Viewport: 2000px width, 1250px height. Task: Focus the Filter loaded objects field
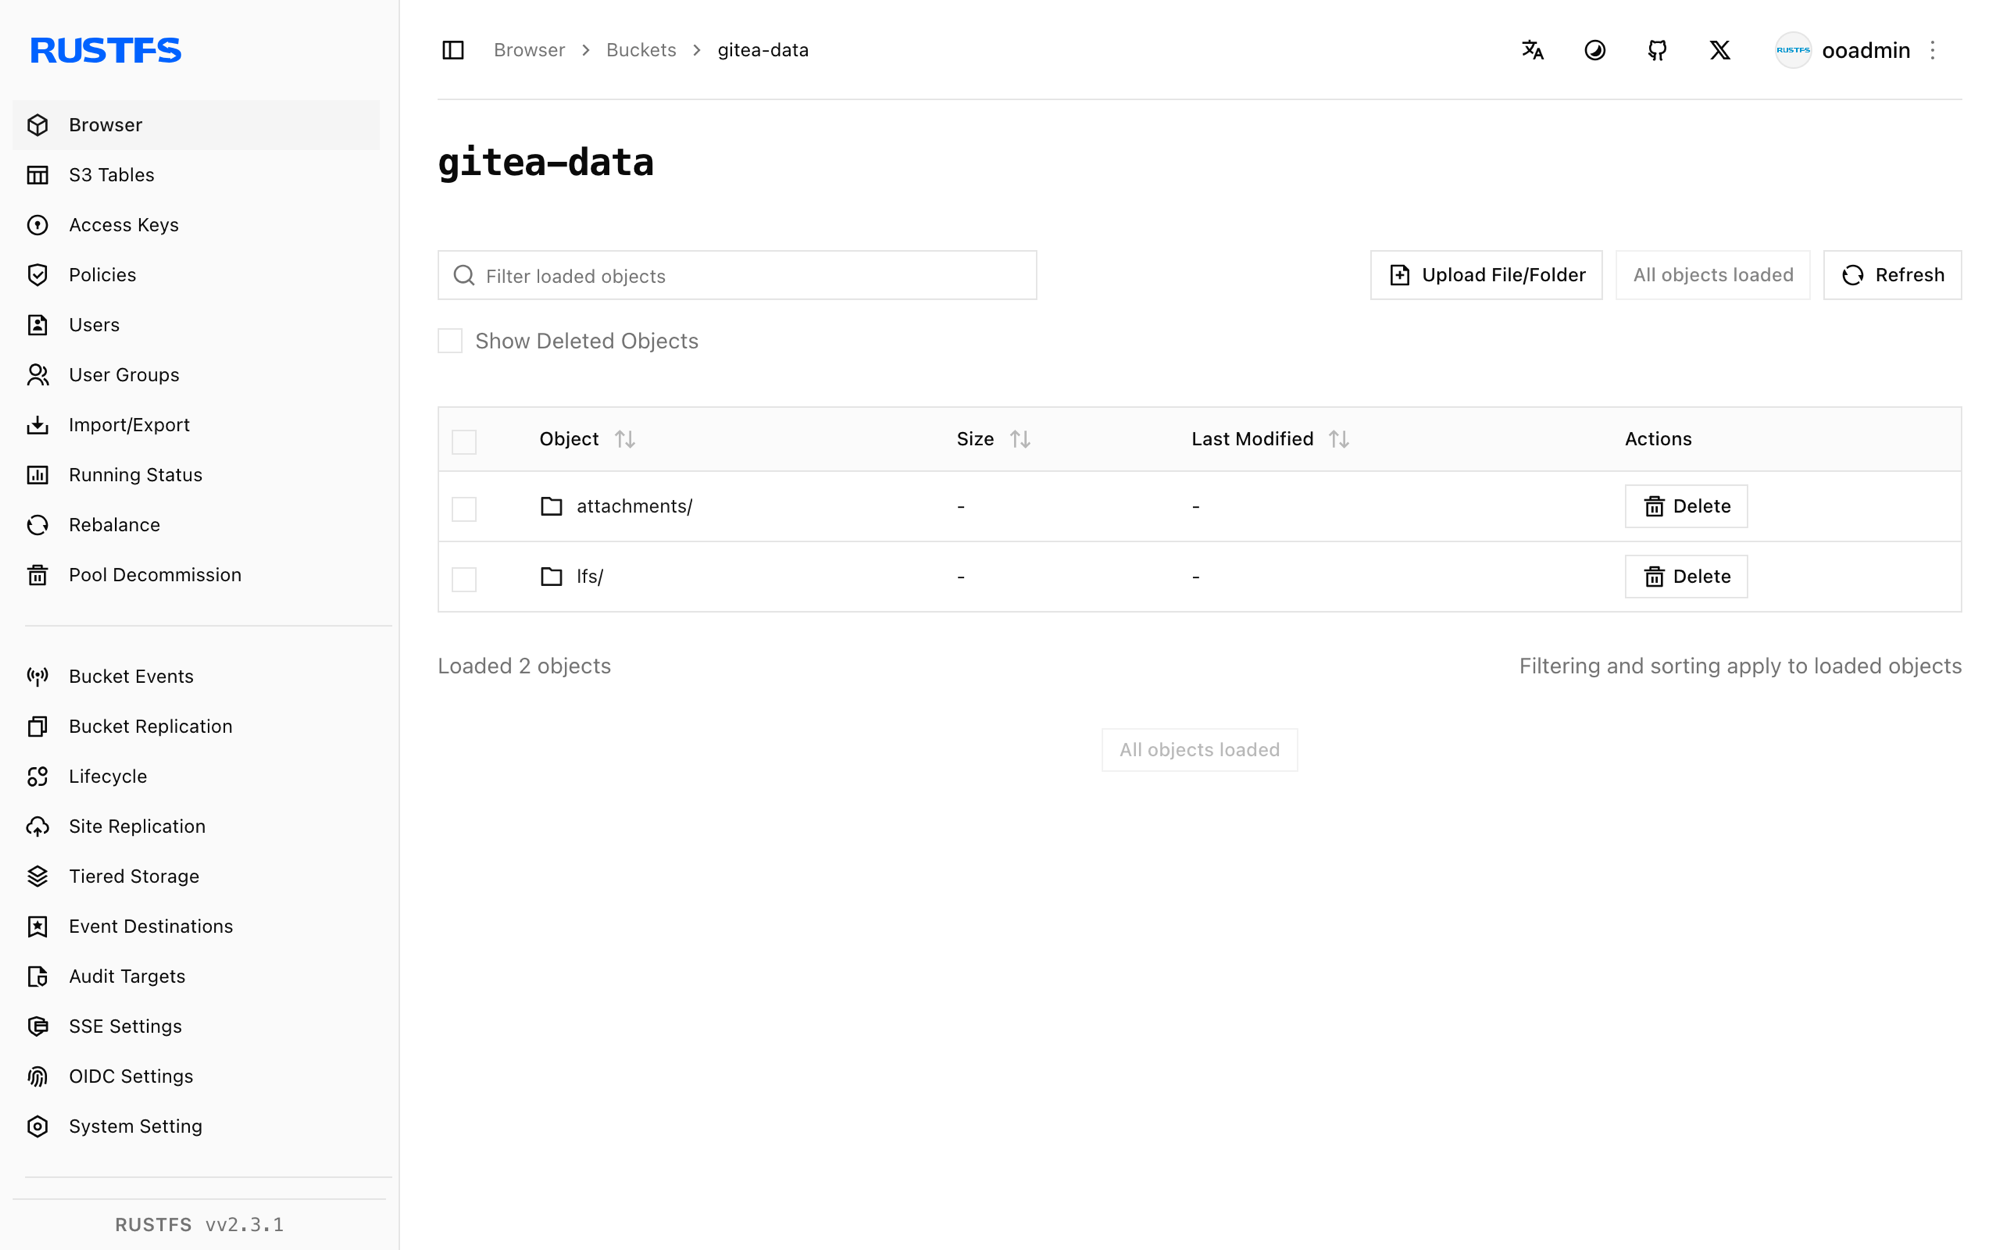(x=737, y=275)
